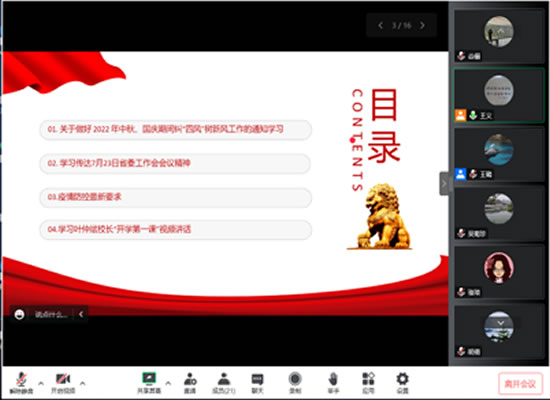
Task: Expand video options arrow
Action: [x=83, y=383]
